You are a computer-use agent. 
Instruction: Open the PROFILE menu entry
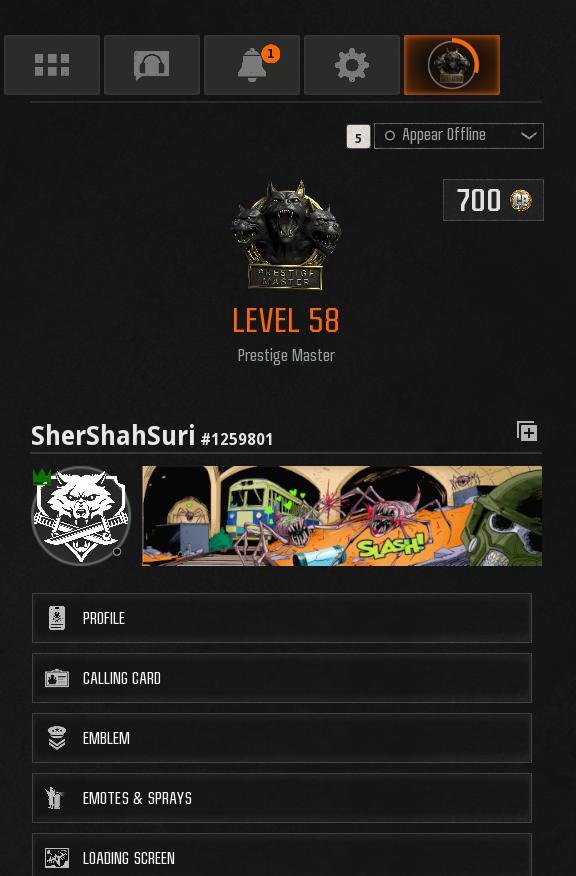282,618
